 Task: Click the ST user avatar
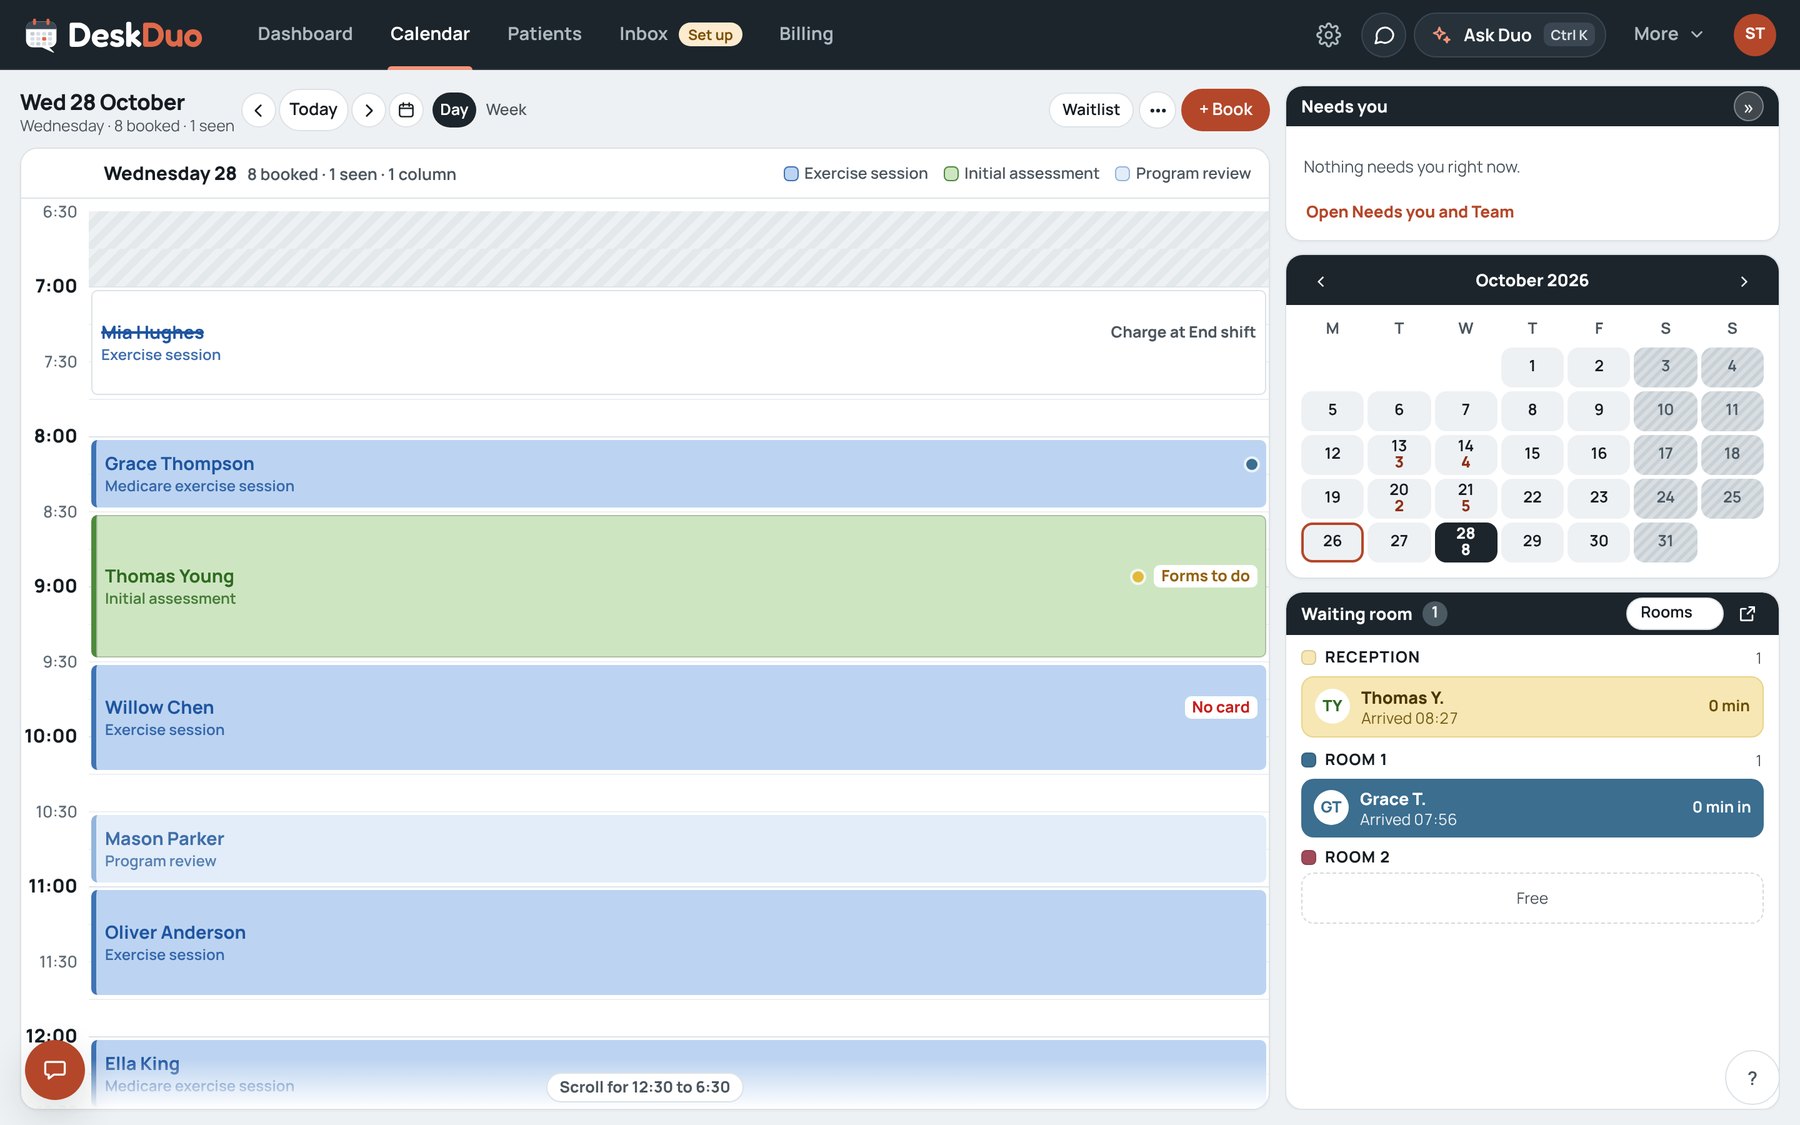point(1754,35)
